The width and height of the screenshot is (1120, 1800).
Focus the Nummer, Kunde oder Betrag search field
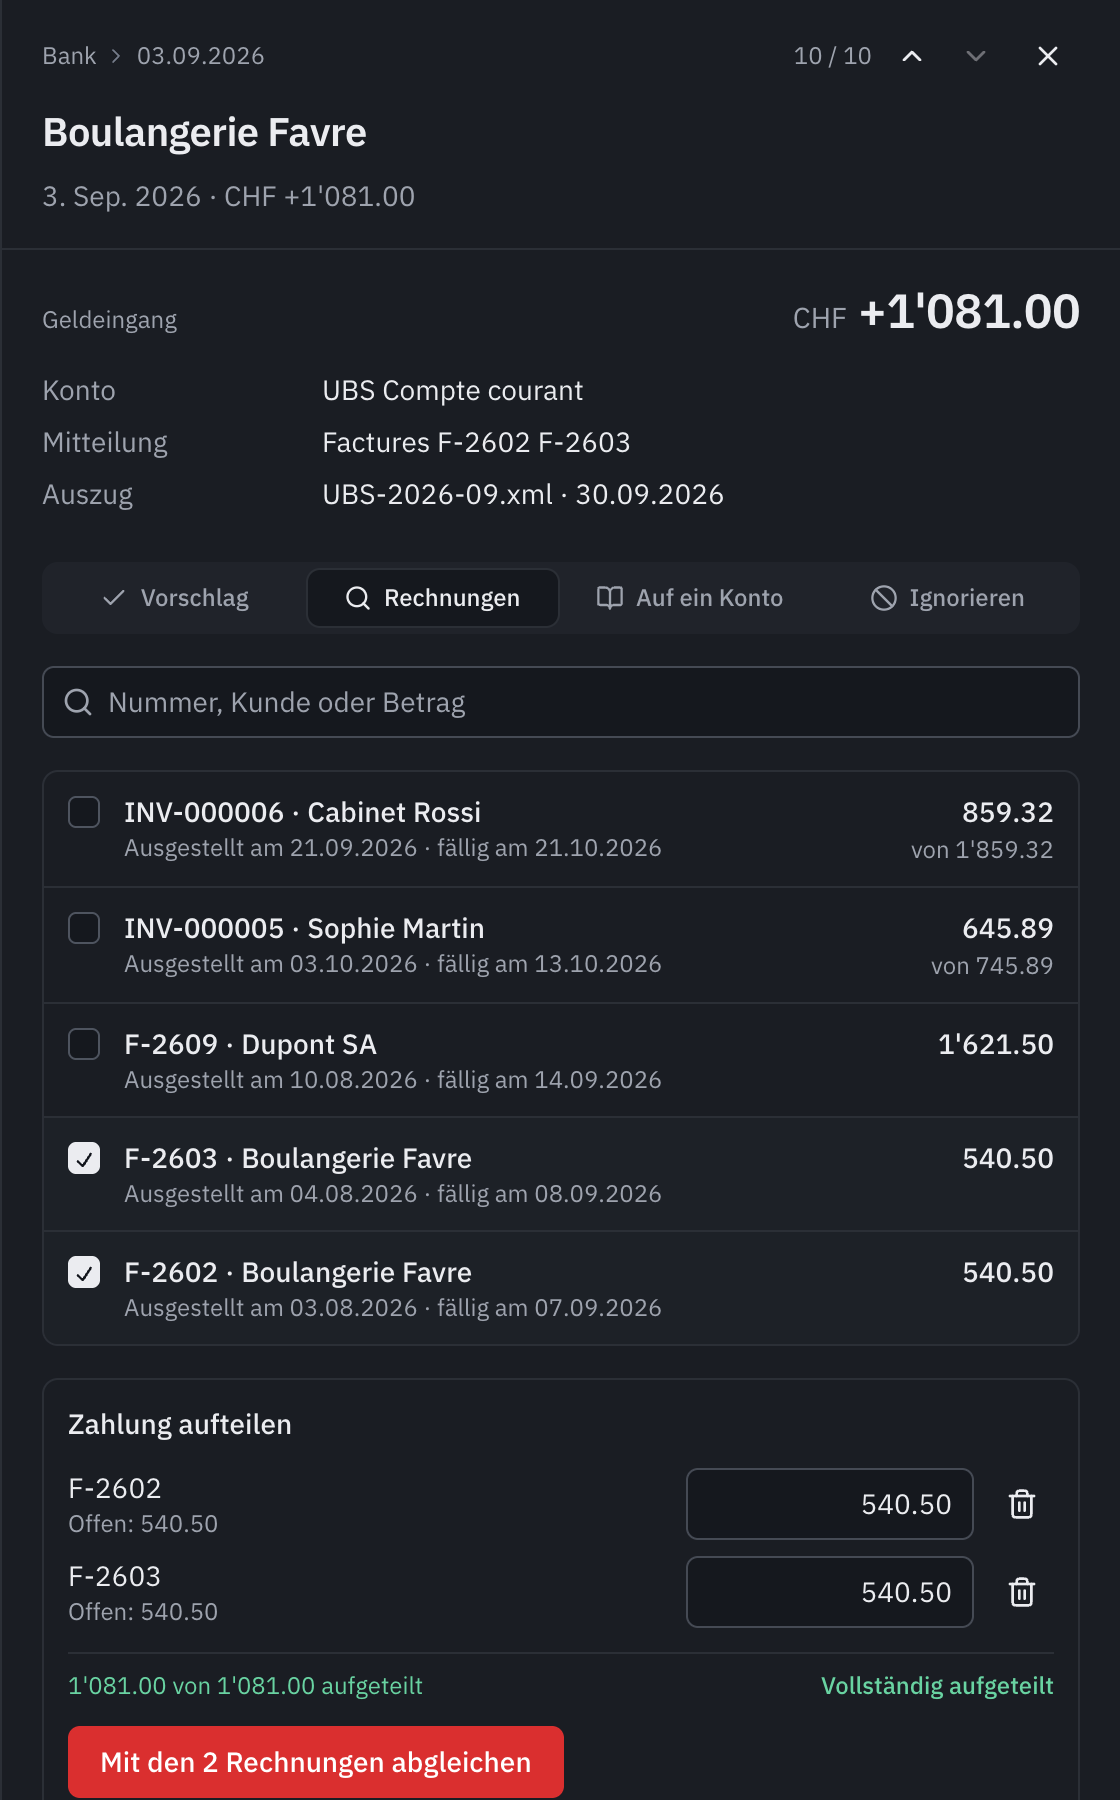pyautogui.click(x=561, y=702)
